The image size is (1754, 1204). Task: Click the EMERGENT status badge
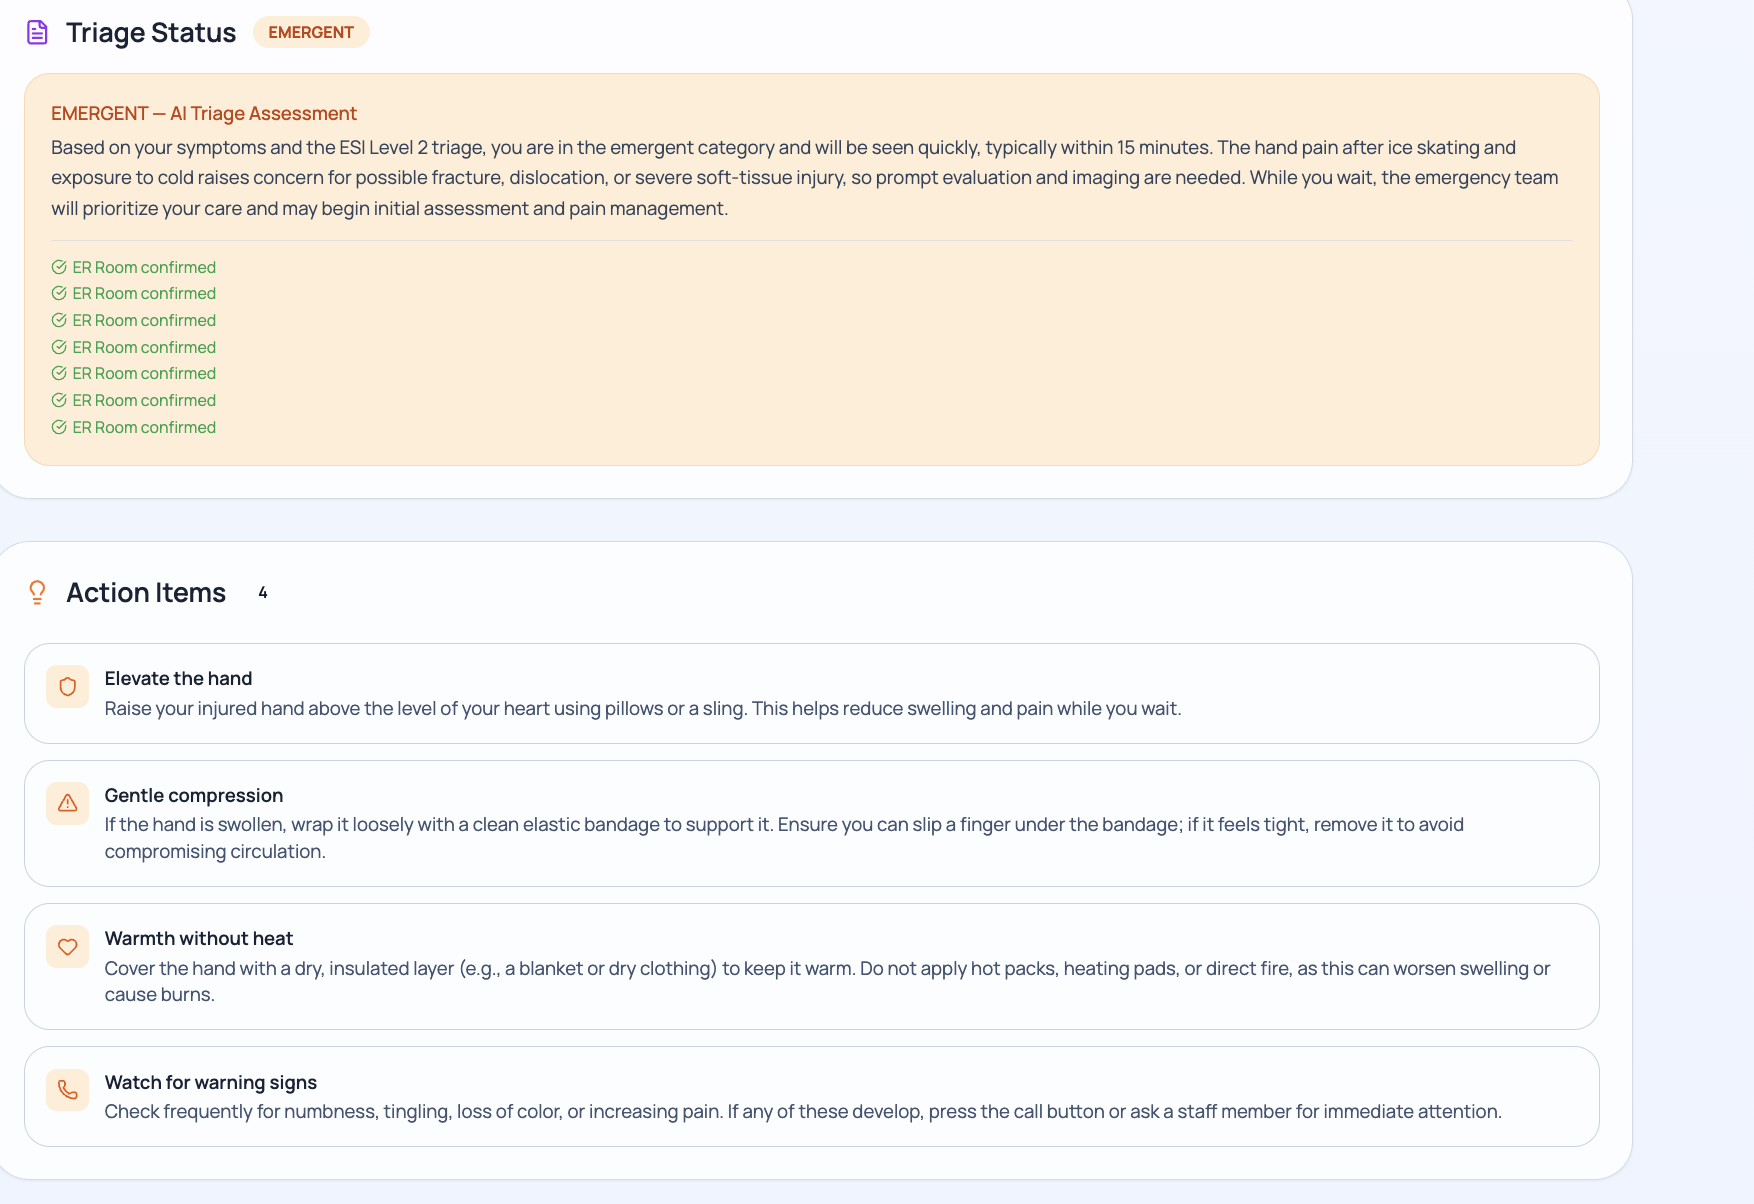311,32
